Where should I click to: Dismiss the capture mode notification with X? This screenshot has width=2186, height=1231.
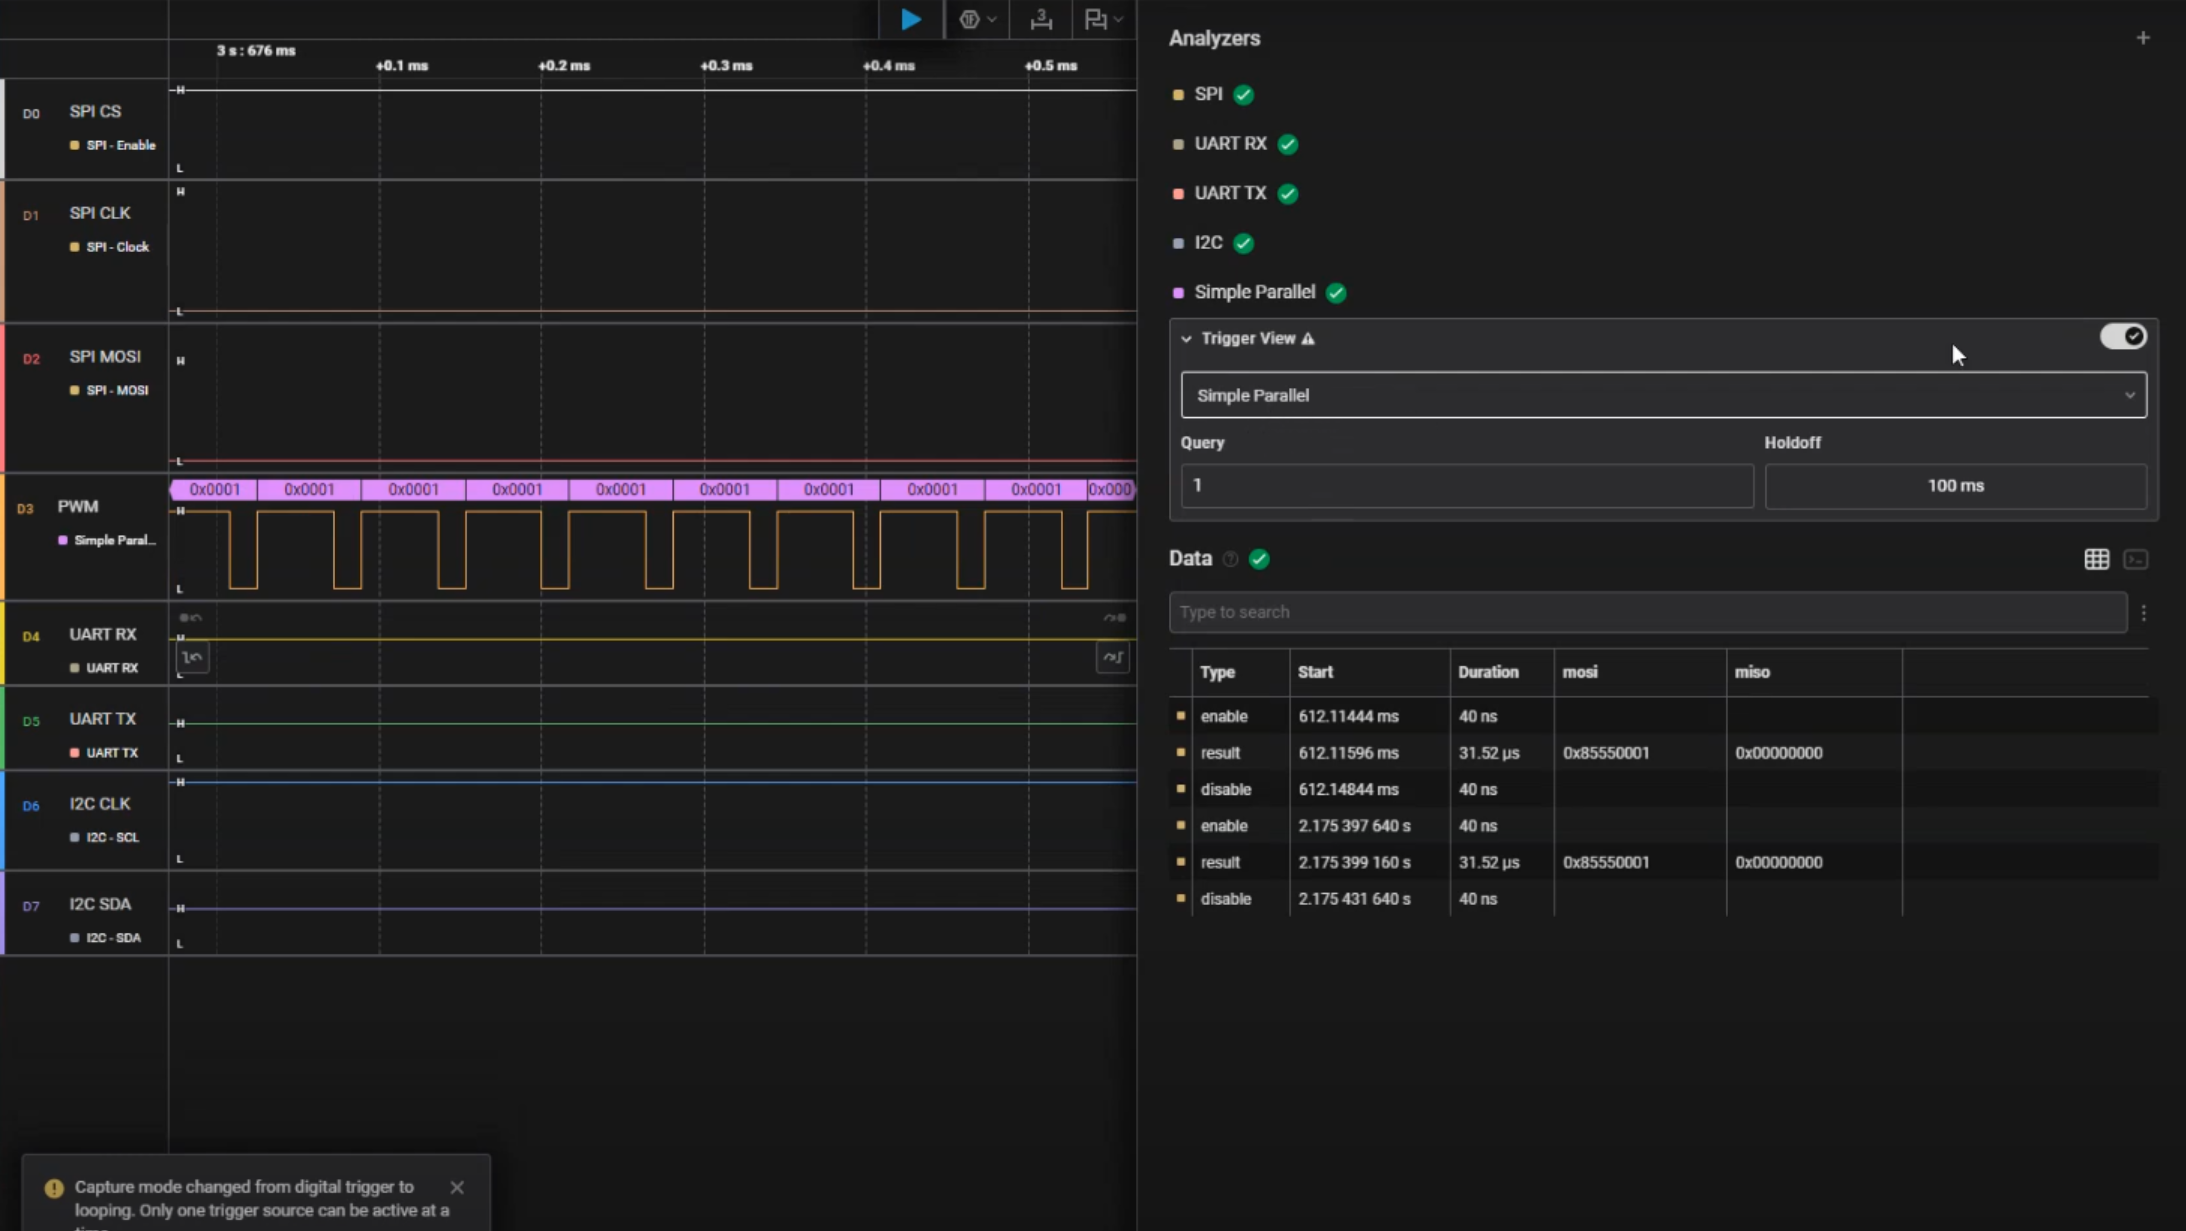point(459,1187)
